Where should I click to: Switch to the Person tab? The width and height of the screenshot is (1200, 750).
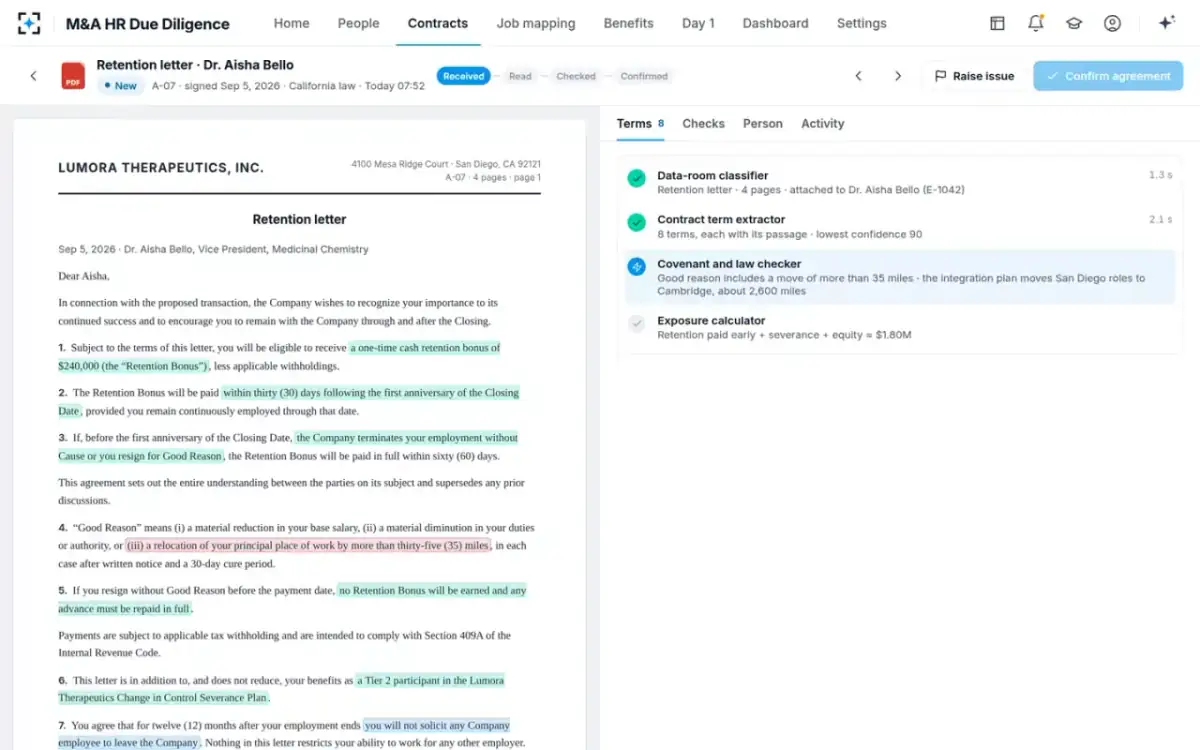(763, 124)
